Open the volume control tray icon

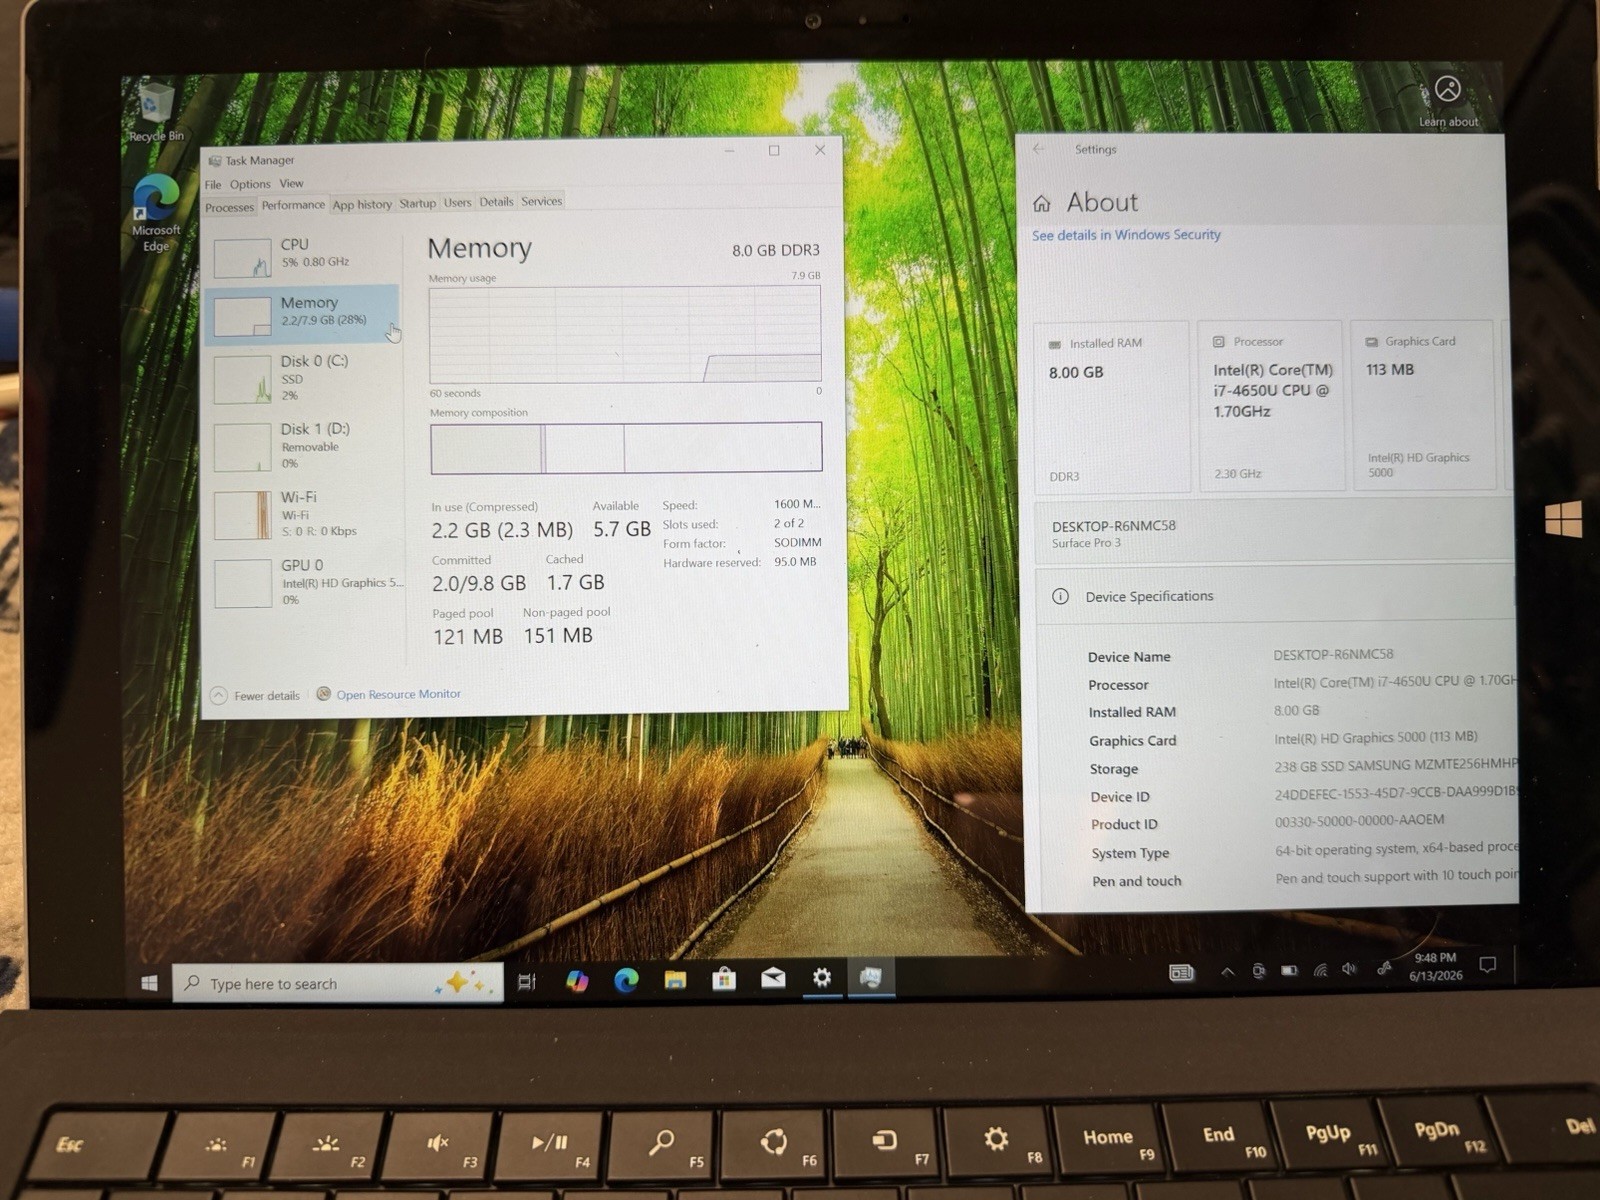(1350, 968)
